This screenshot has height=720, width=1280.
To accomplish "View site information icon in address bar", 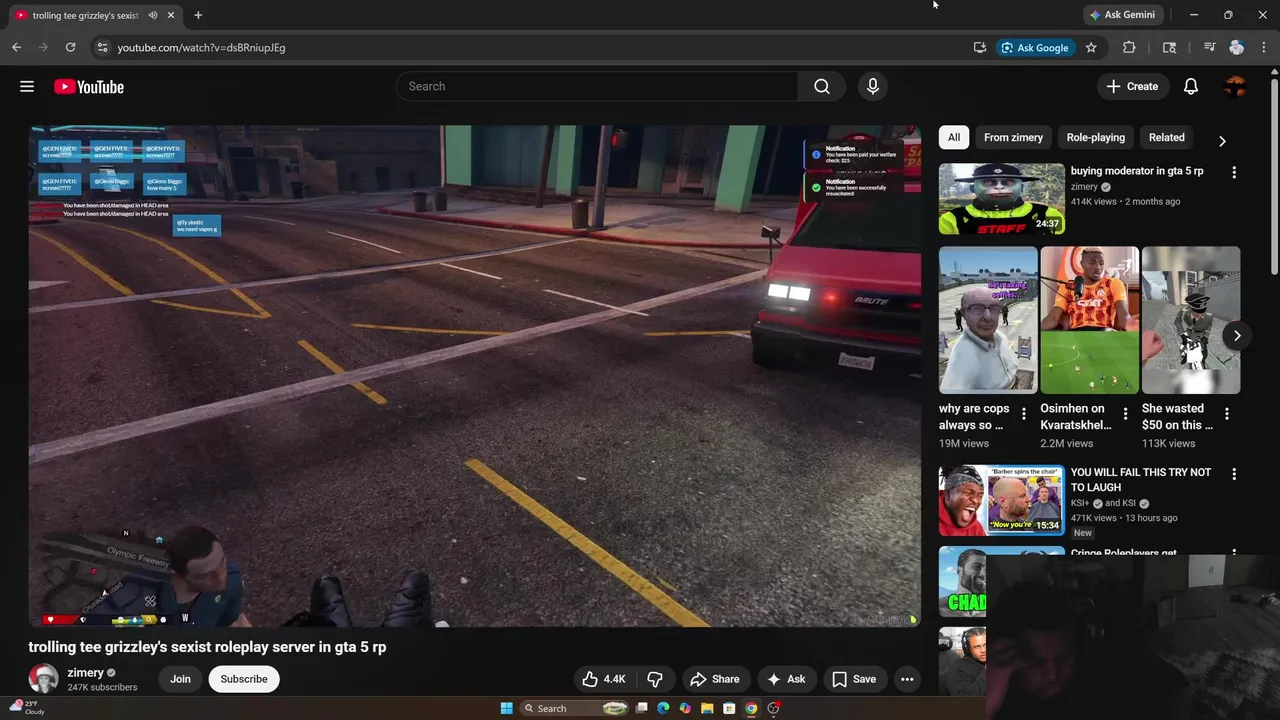I will pyautogui.click(x=102, y=47).
